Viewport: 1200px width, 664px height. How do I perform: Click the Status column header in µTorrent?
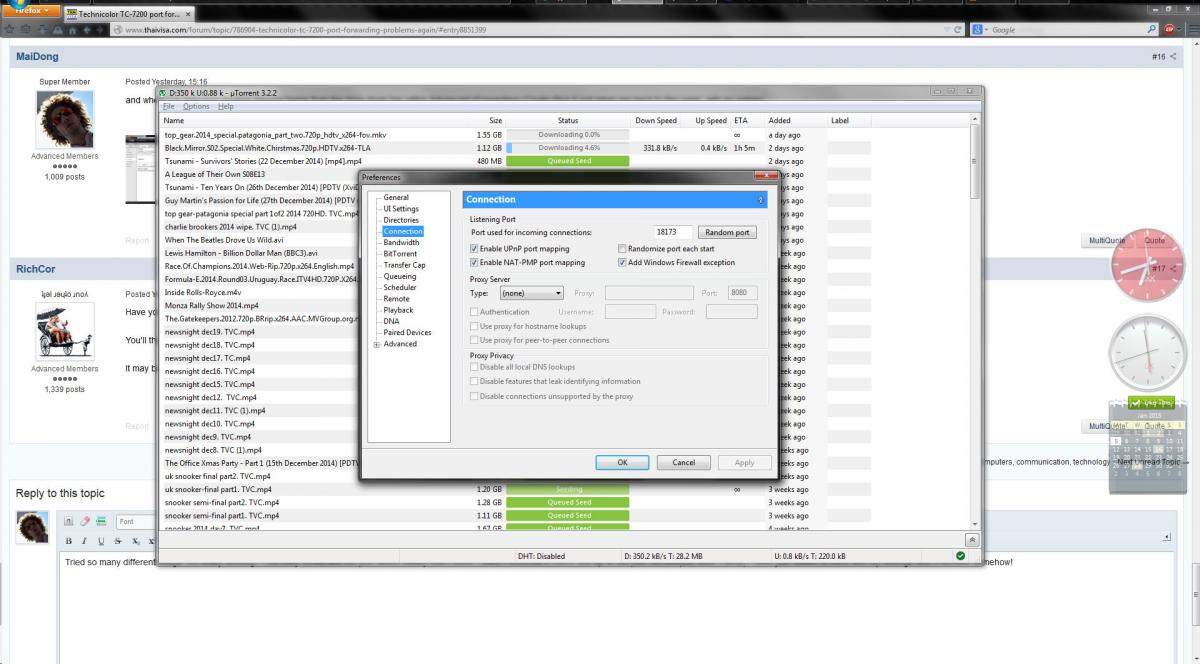point(567,120)
